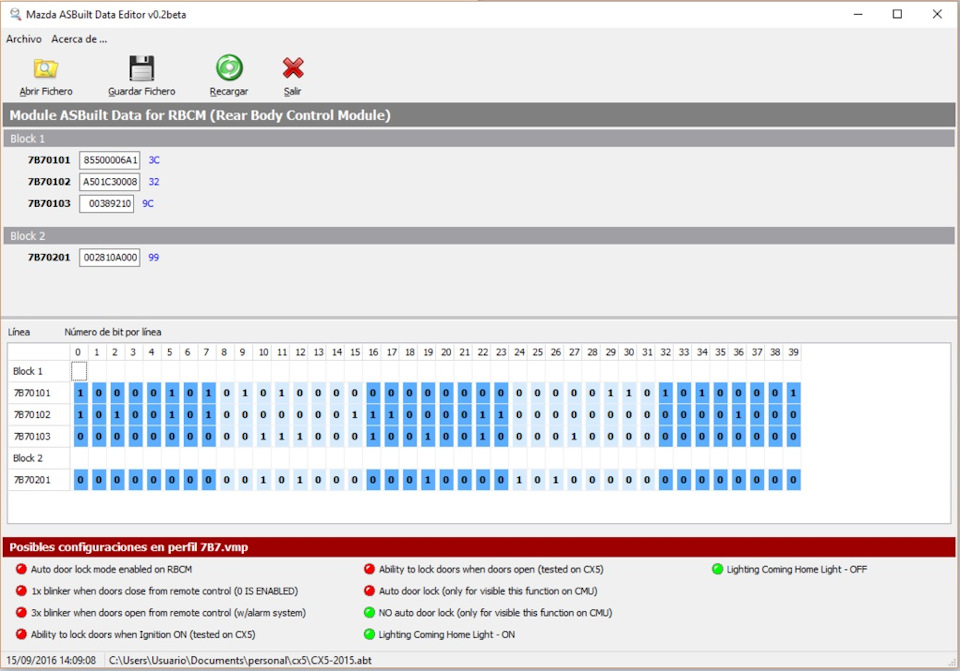Select 3x blinker when doors open option
Screen dimensions: 960x671
(160, 613)
